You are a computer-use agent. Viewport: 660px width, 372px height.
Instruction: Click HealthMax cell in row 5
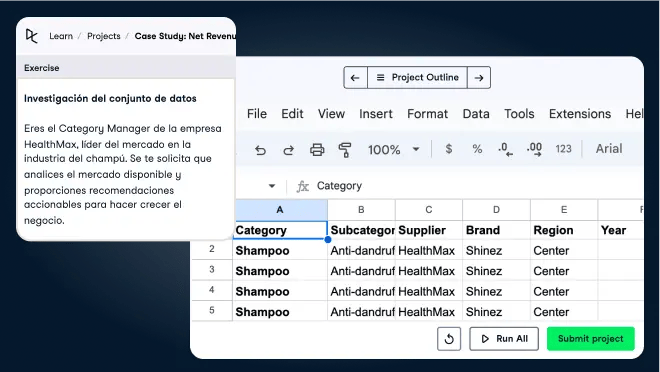point(428,312)
